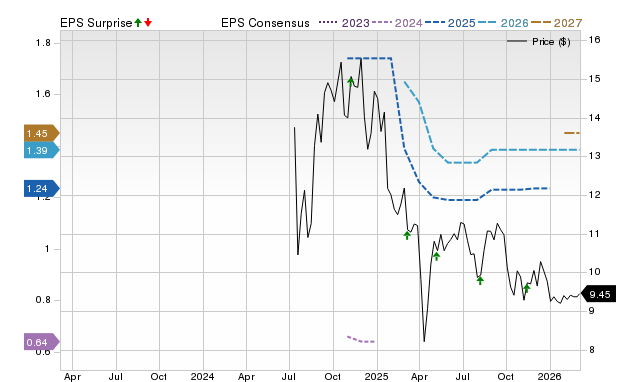Click the 1.8 EPS axis label
Screen dimensions: 640x382
point(43,43)
